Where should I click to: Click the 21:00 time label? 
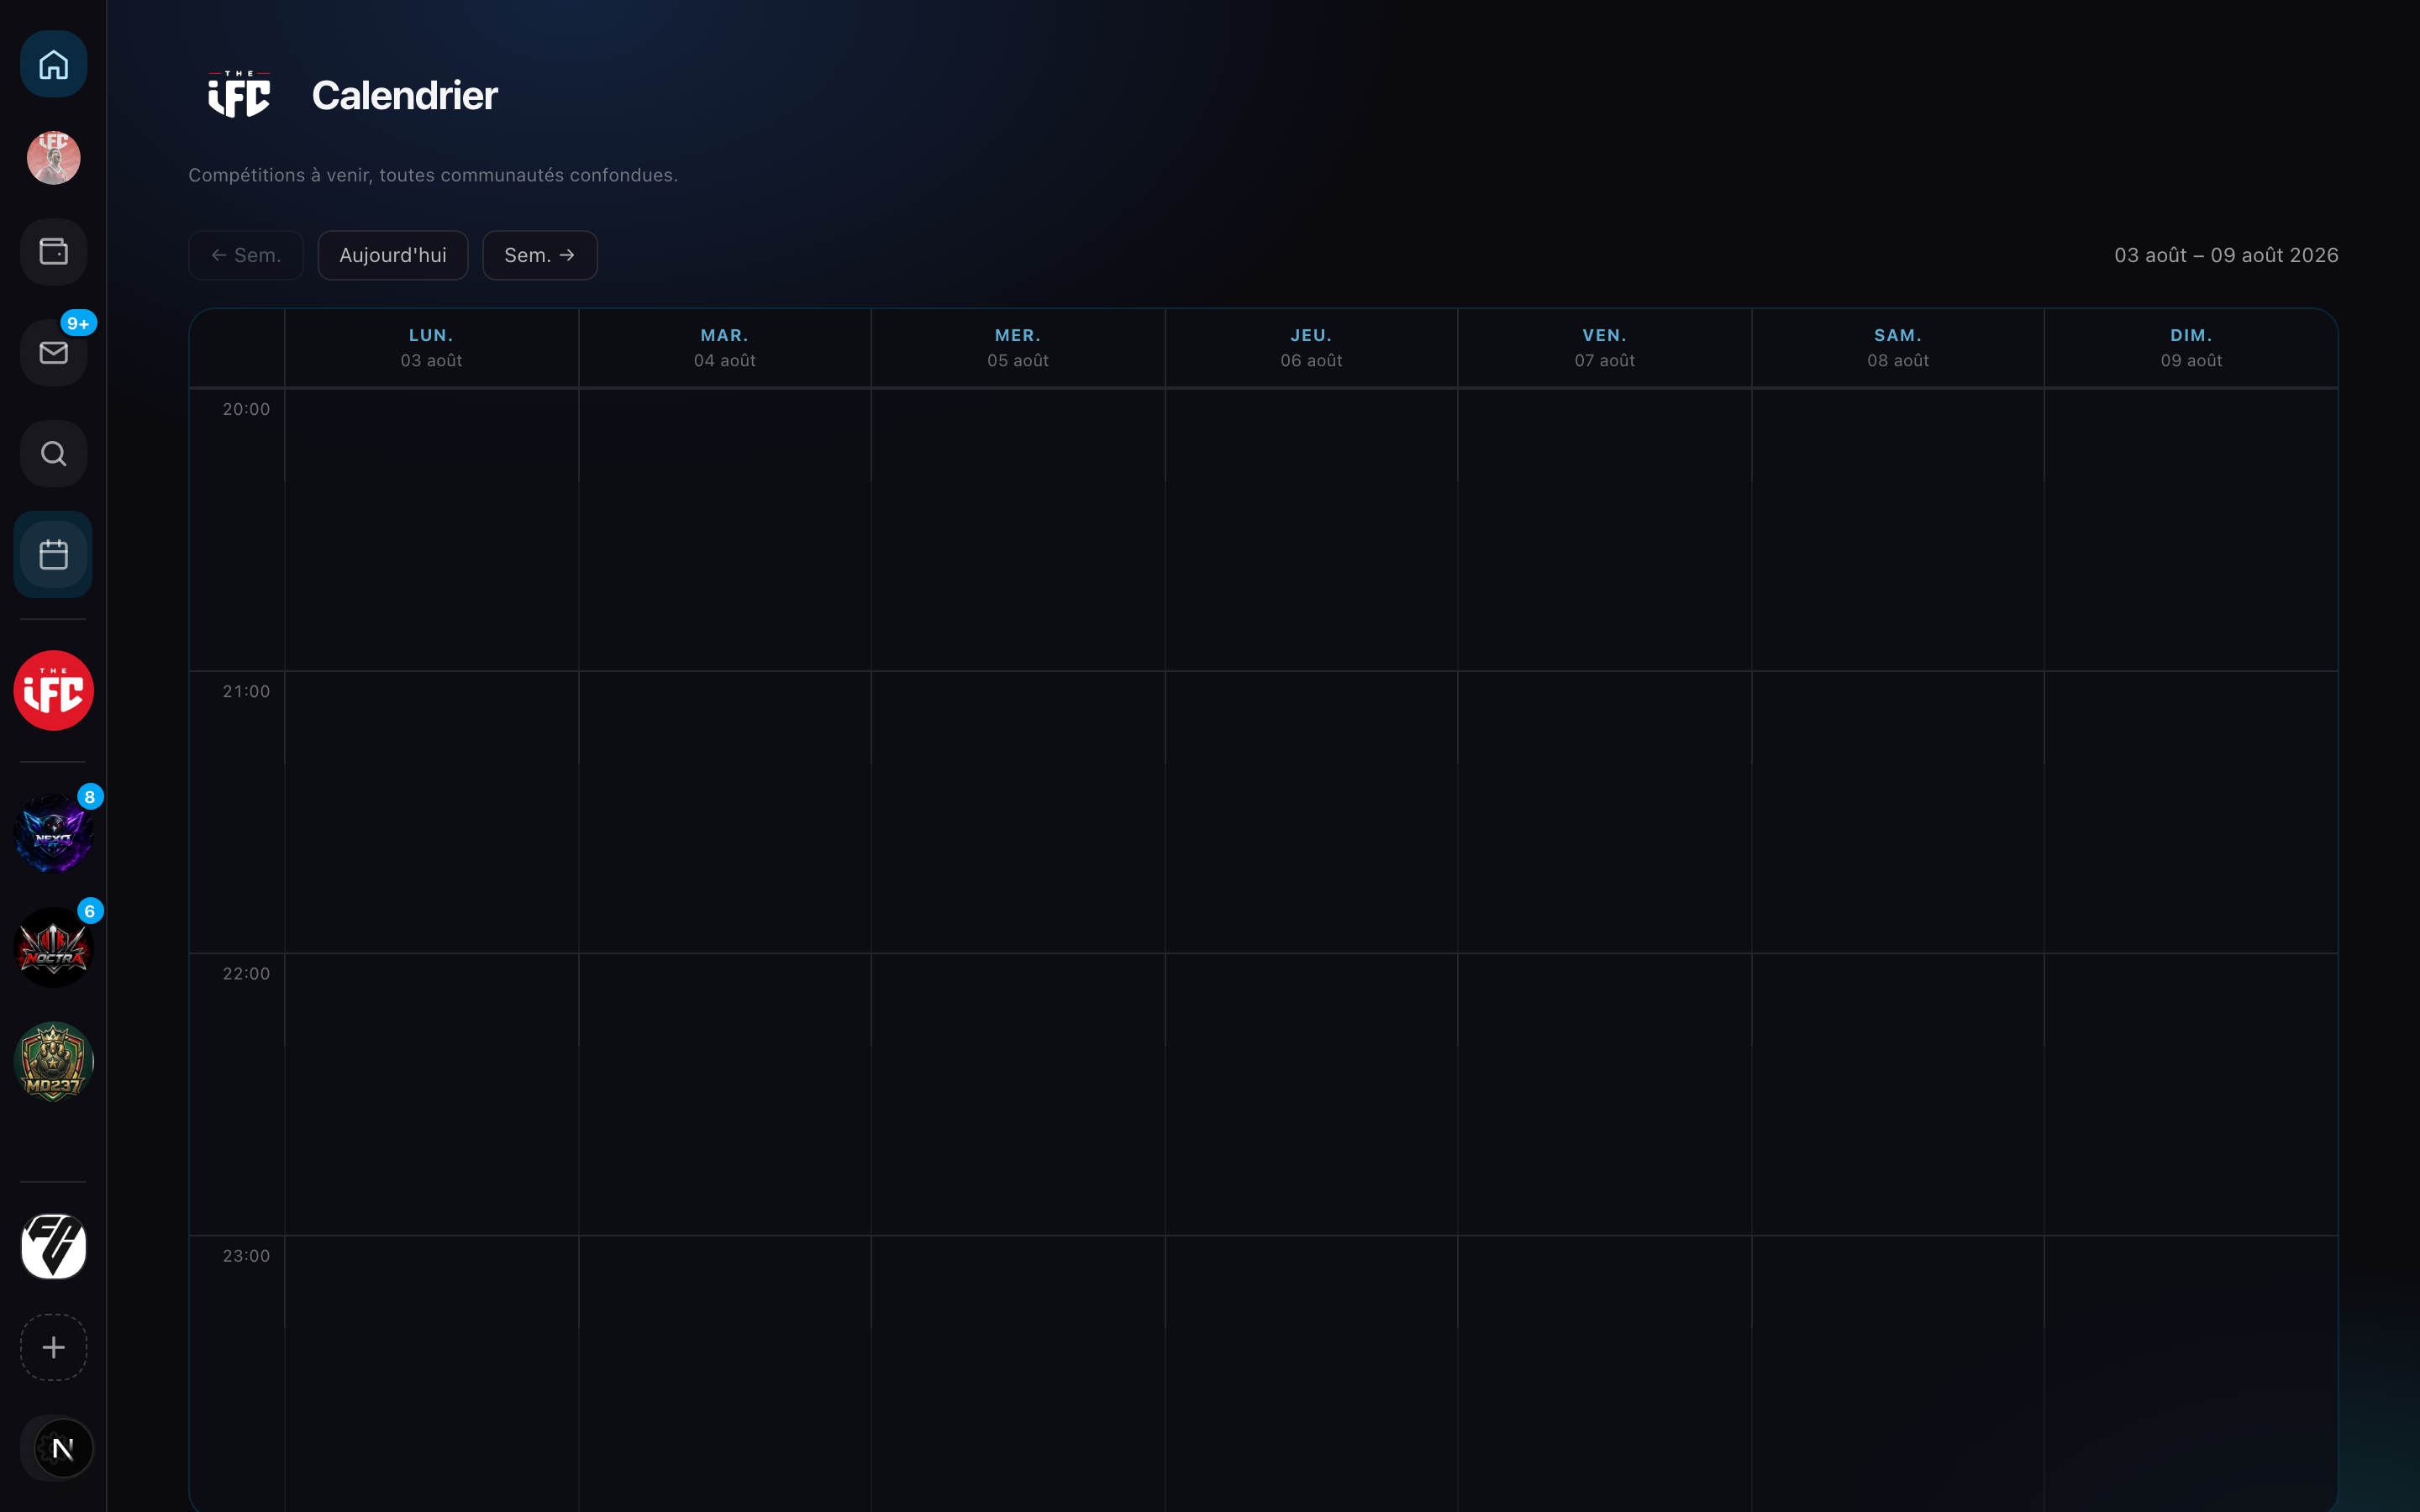[246, 691]
